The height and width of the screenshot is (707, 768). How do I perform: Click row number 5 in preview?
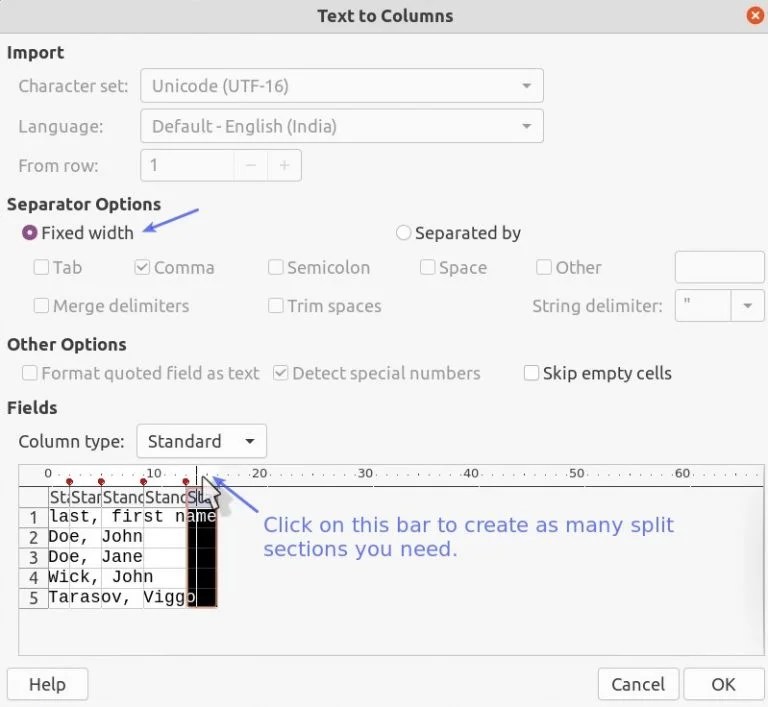[x=33, y=598]
